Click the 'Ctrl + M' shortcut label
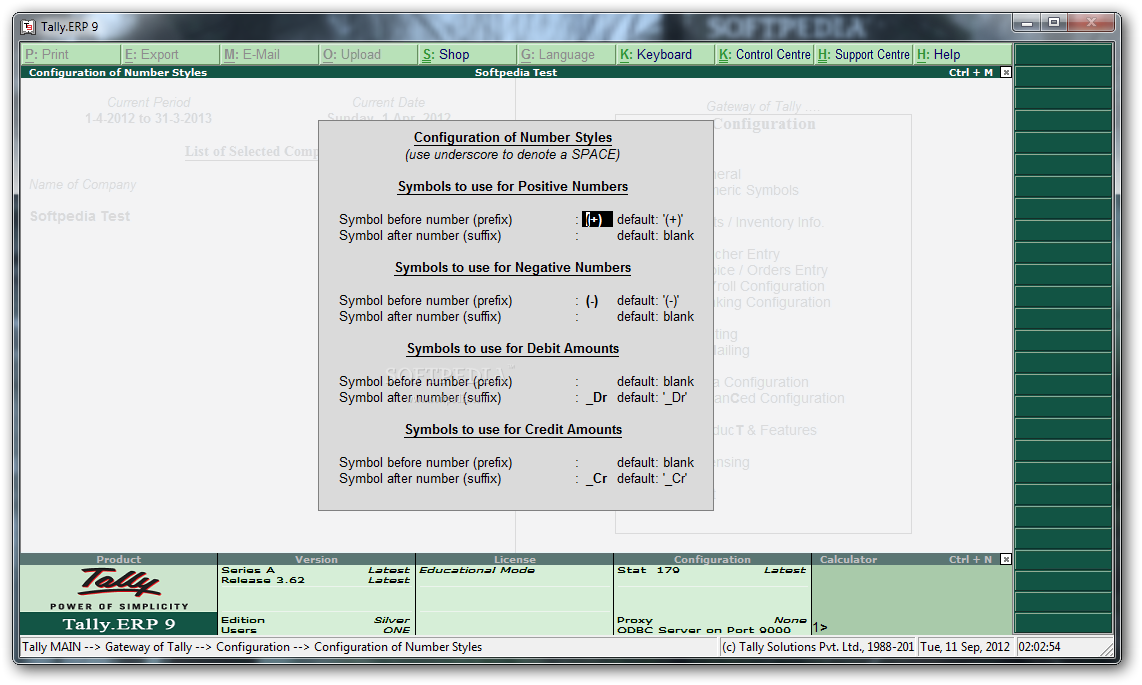 click(971, 72)
